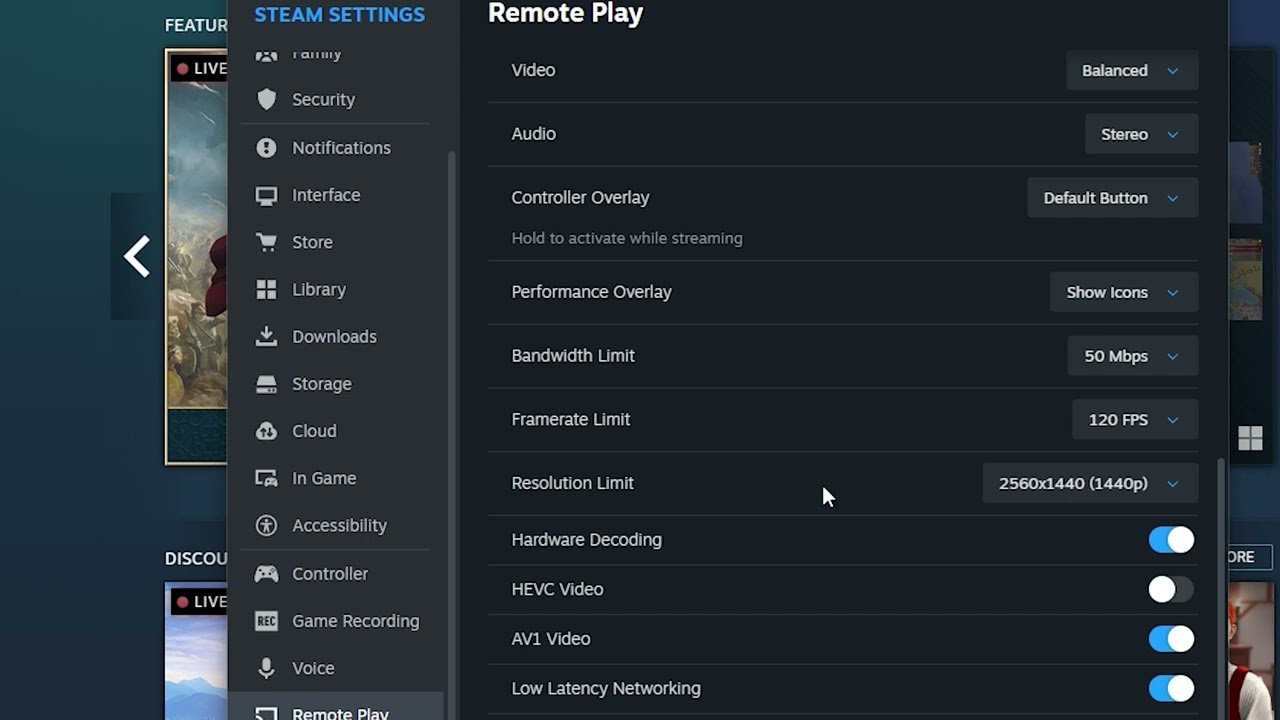Screen dimensions: 1280x720
Task: Open Framerate Limit 120 FPS dropdown
Action: [x=1134, y=420]
